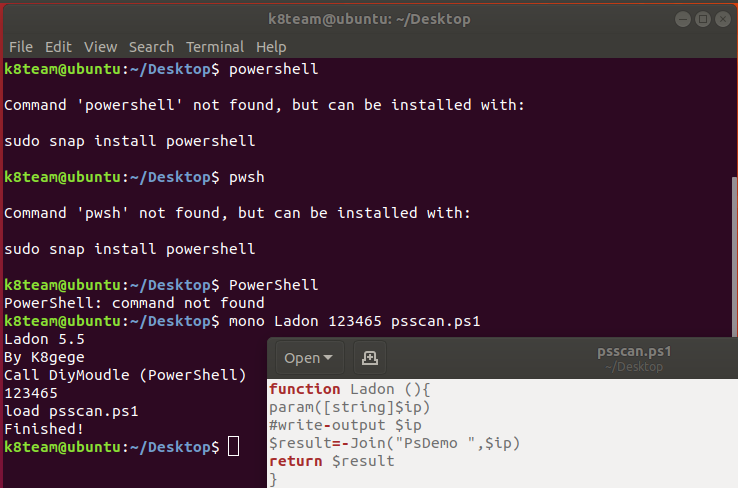The height and width of the screenshot is (488, 738).
Task: Click the terminal title bar text
Action: click(x=369, y=19)
